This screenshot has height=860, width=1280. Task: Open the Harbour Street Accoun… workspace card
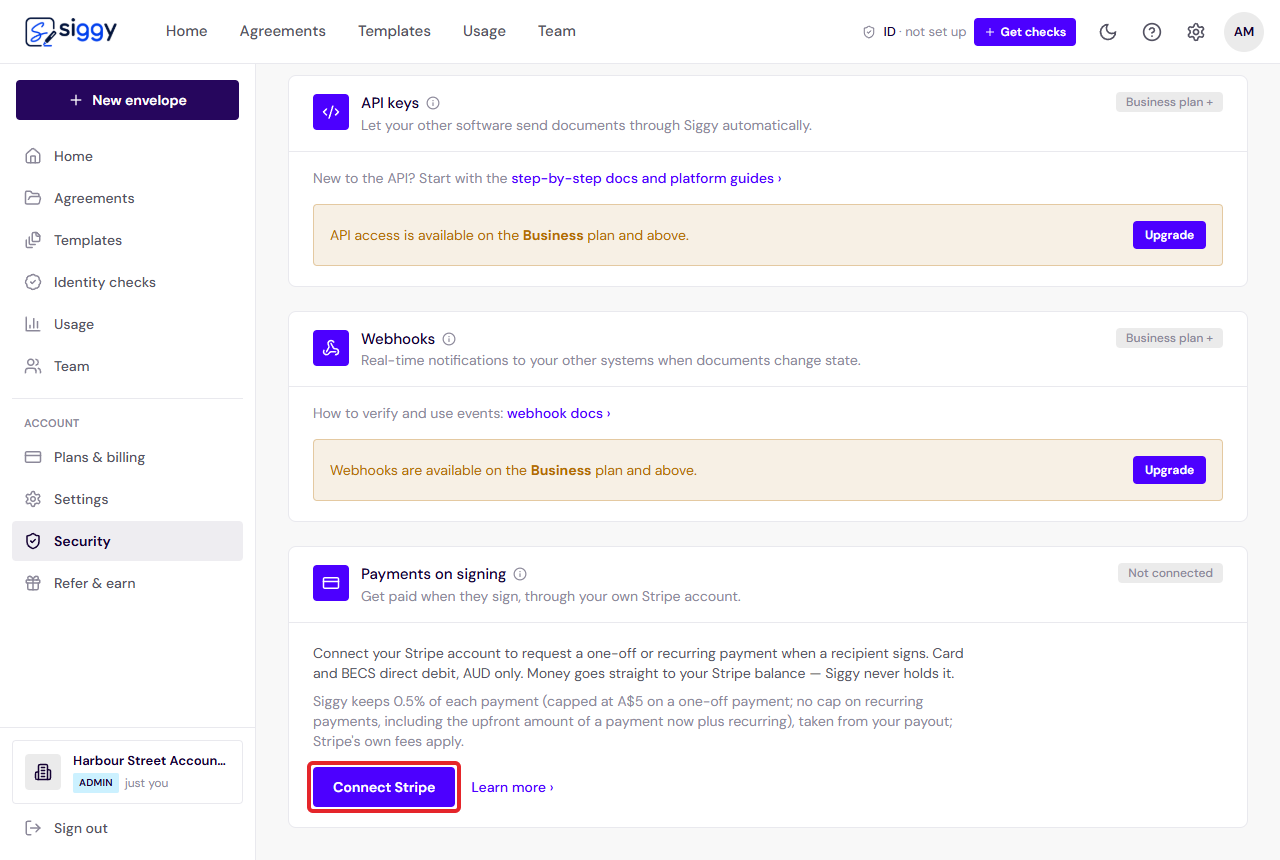coord(127,772)
